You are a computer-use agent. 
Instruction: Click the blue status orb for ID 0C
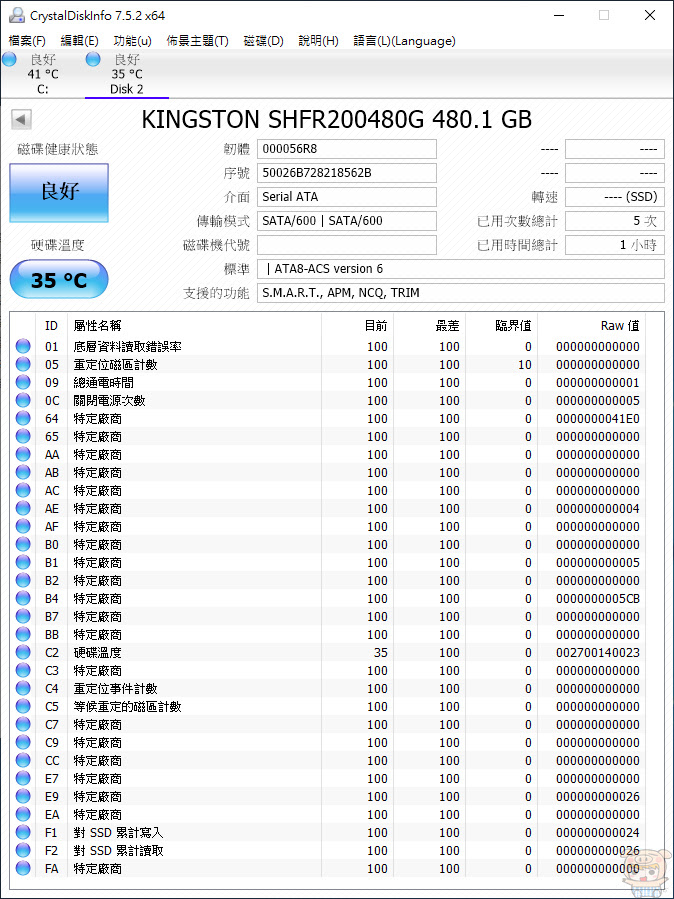23,400
